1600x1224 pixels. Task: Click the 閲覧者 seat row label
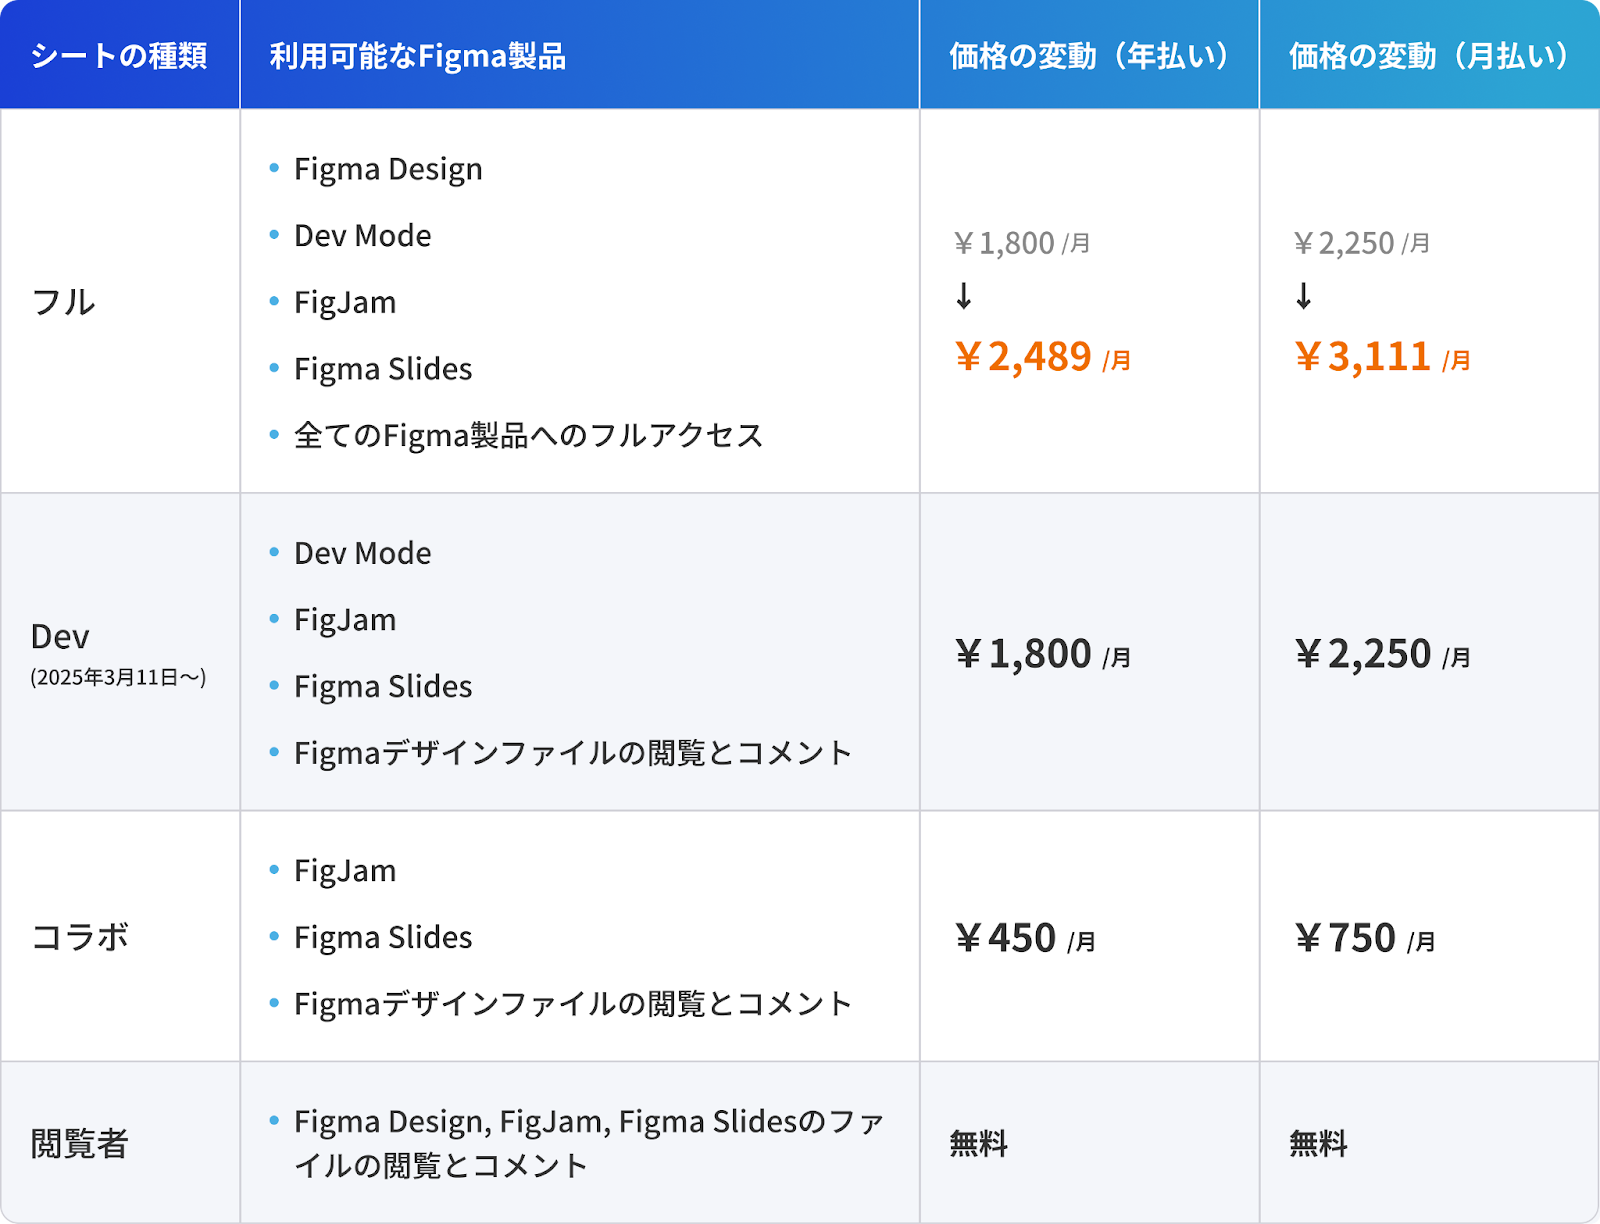(80, 1143)
